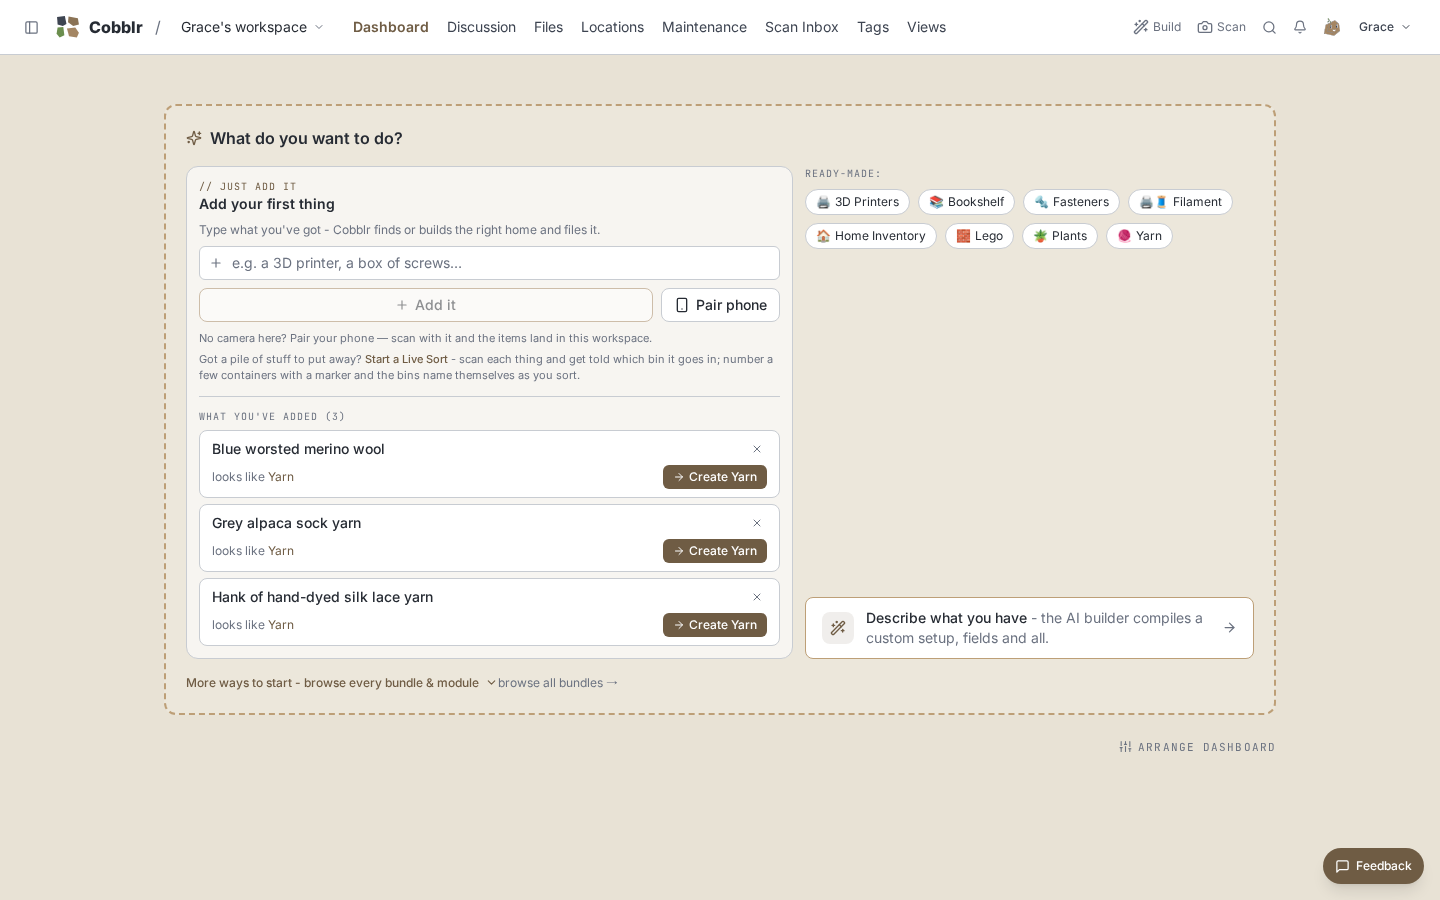Open the search magnifier icon
1440x900 pixels.
pyautogui.click(x=1269, y=27)
